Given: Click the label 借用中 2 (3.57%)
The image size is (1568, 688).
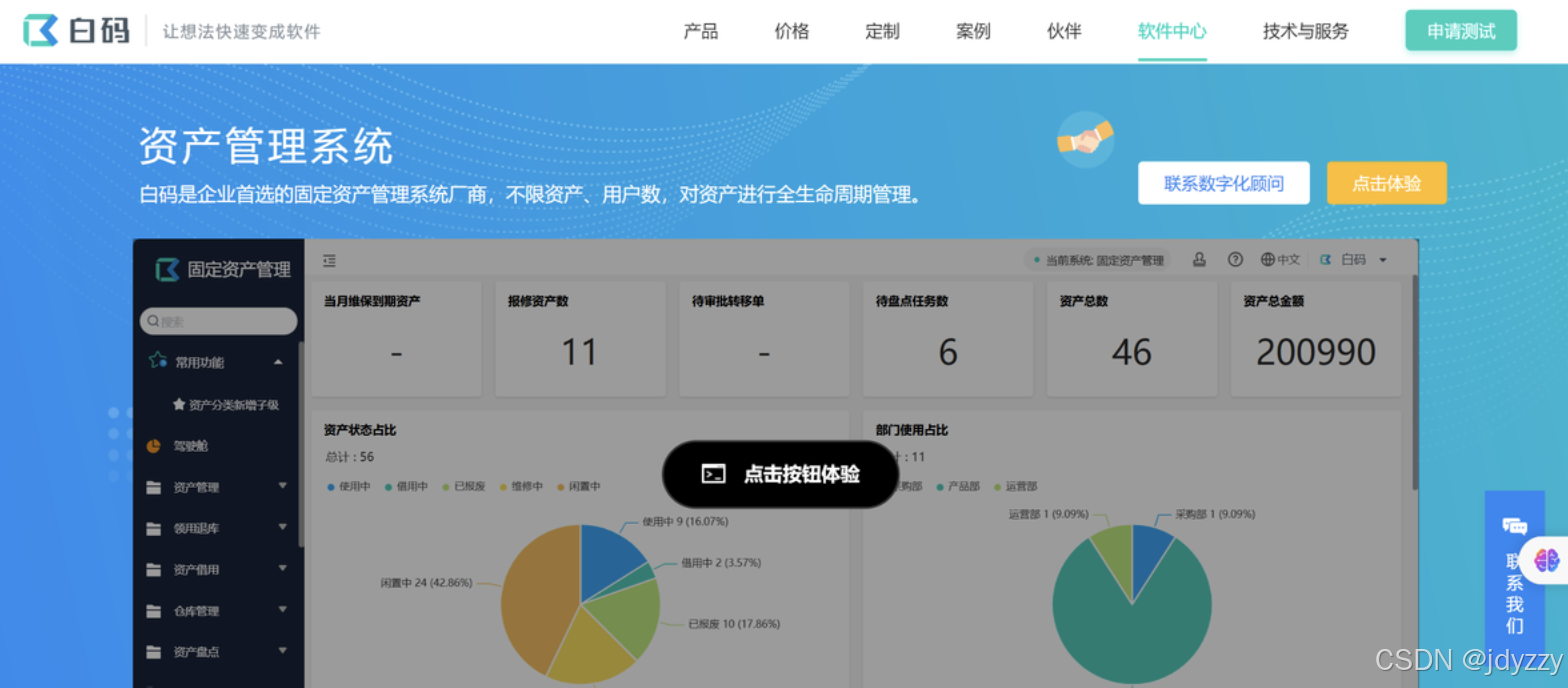Looking at the screenshot, I should click(x=721, y=562).
